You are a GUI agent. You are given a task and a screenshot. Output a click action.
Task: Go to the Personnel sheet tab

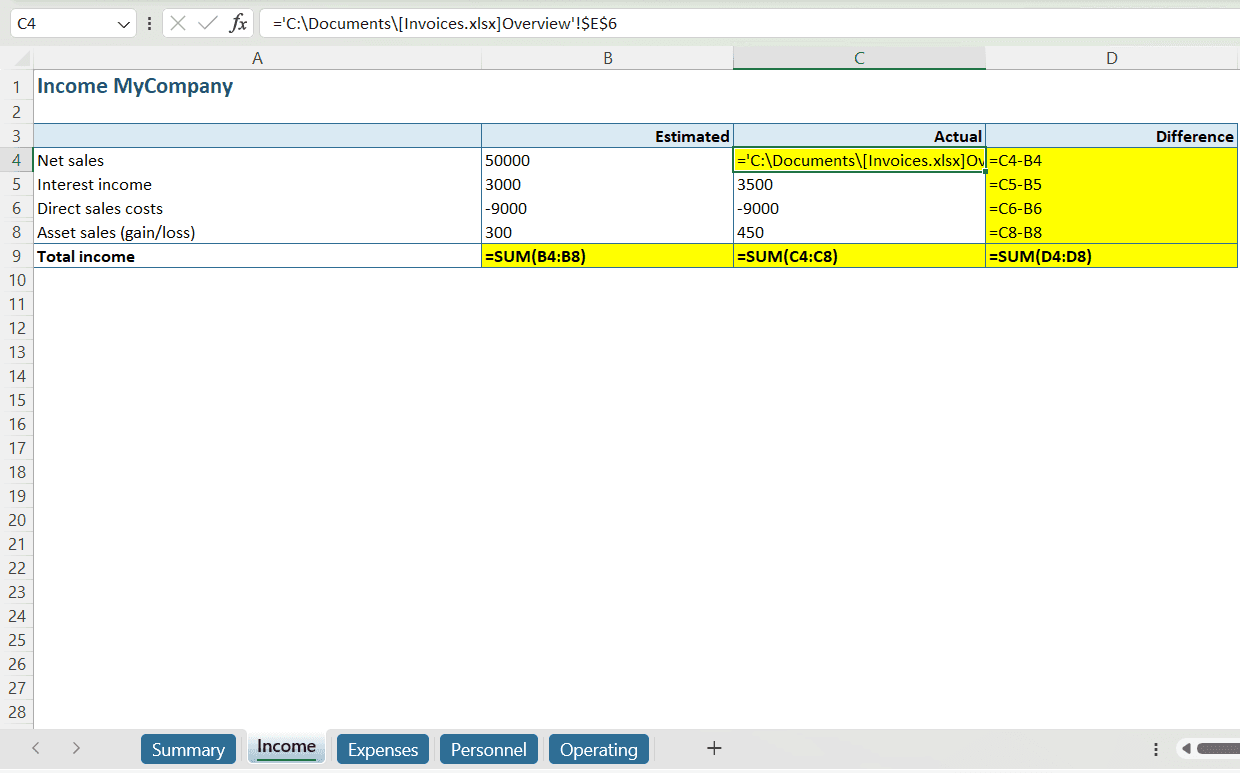pos(488,749)
